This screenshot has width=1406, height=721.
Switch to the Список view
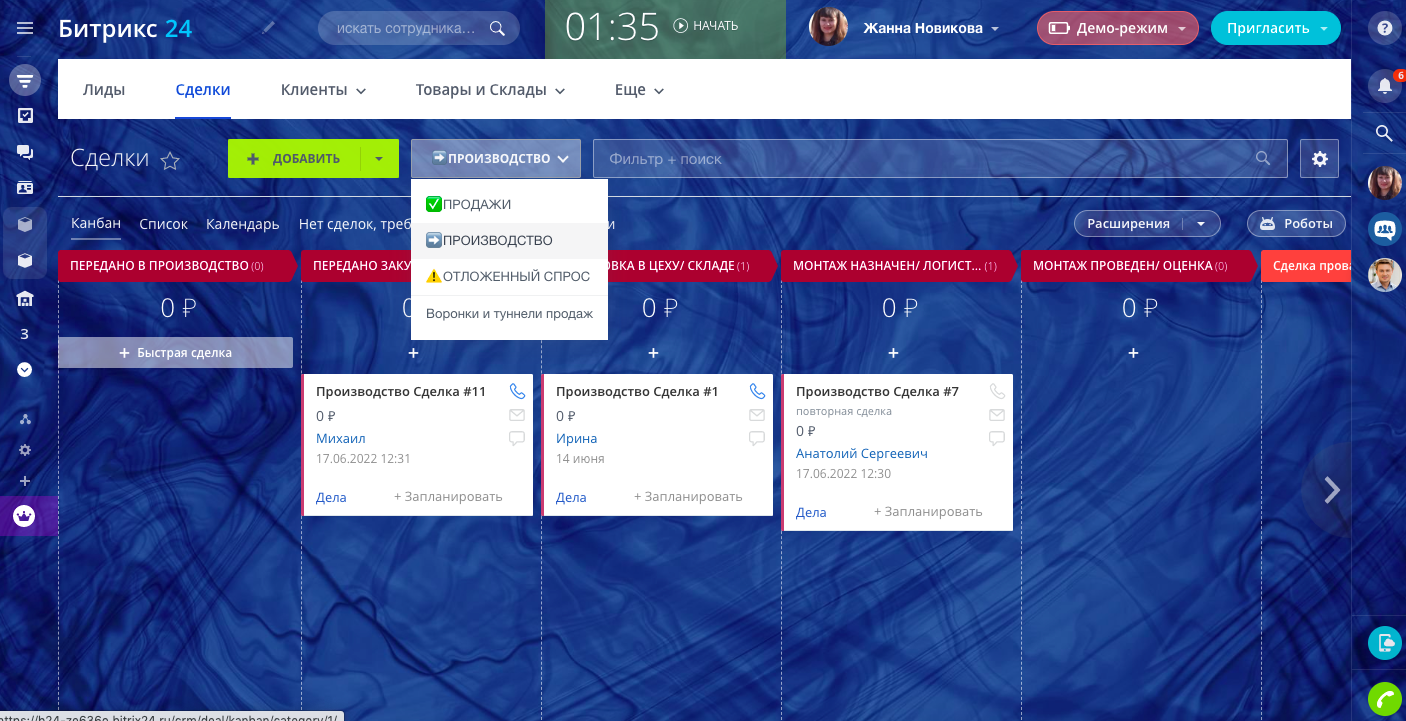click(x=164, y=224)
